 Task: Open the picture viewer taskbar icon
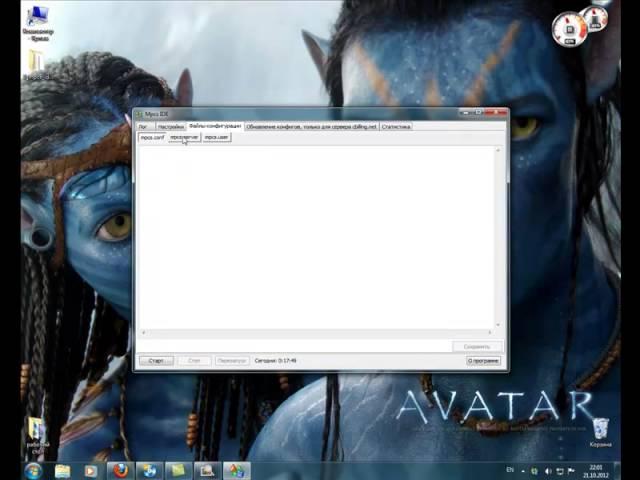[x=208, y=471]
